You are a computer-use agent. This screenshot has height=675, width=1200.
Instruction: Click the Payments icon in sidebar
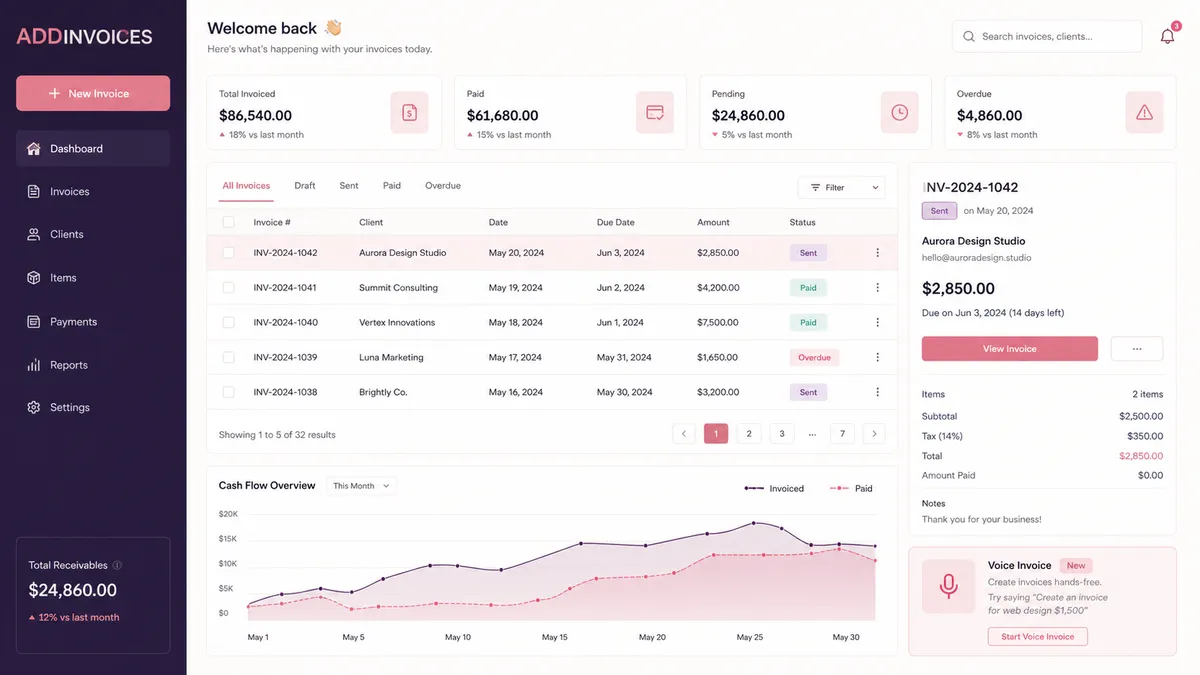point(33,321)
